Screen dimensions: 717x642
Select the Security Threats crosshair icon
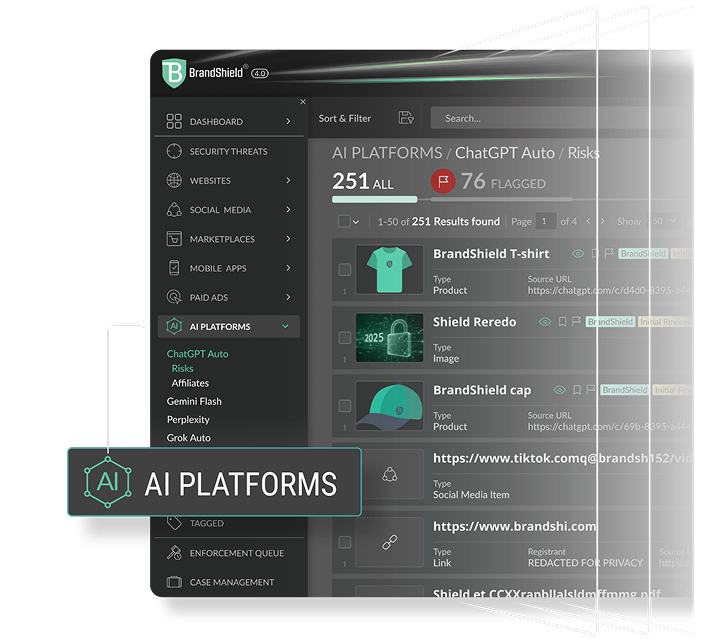[x=174, y=151]
